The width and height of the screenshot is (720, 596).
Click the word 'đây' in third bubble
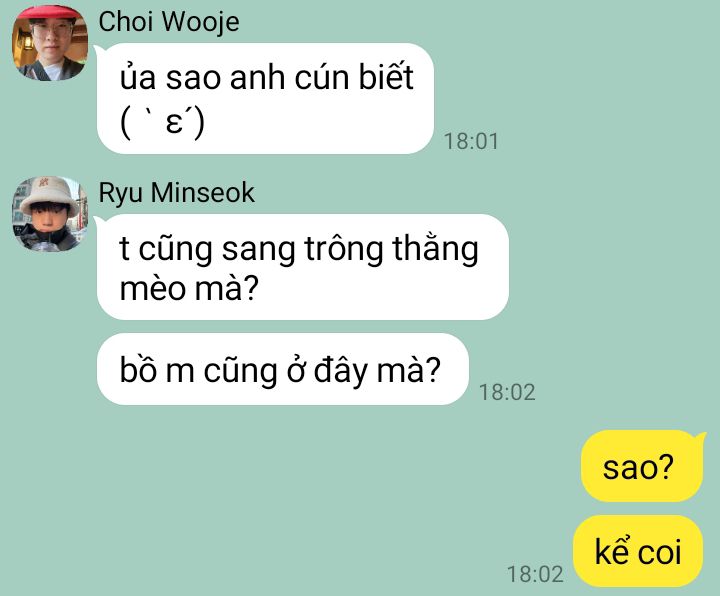click(341, 371)
